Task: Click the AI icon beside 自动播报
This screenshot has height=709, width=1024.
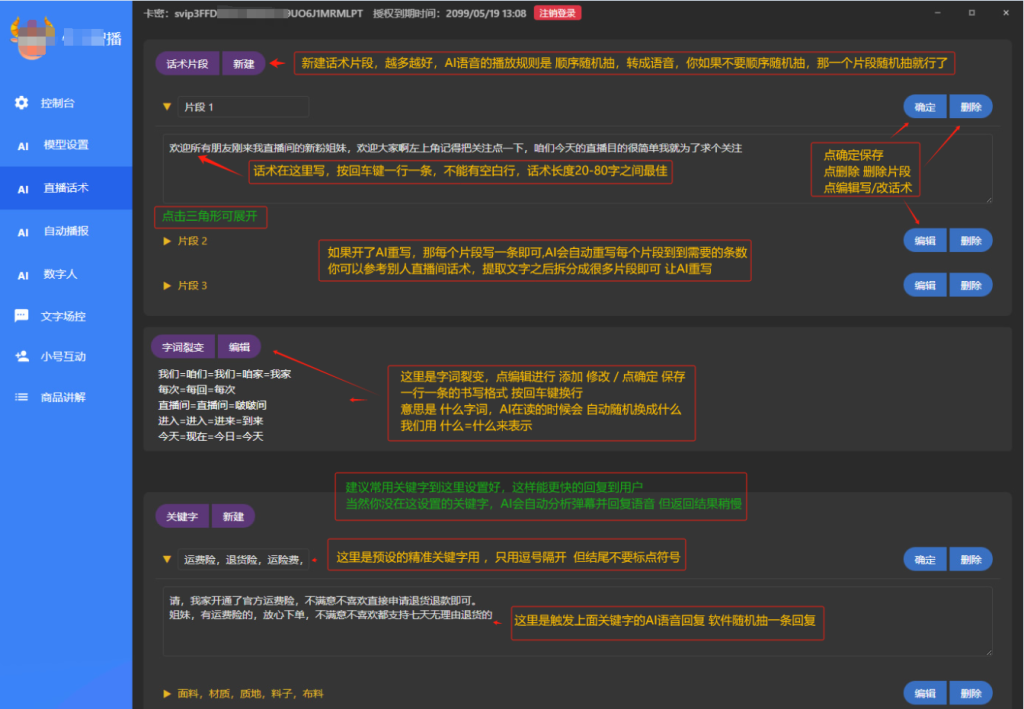Action: [x=23, y=232]
